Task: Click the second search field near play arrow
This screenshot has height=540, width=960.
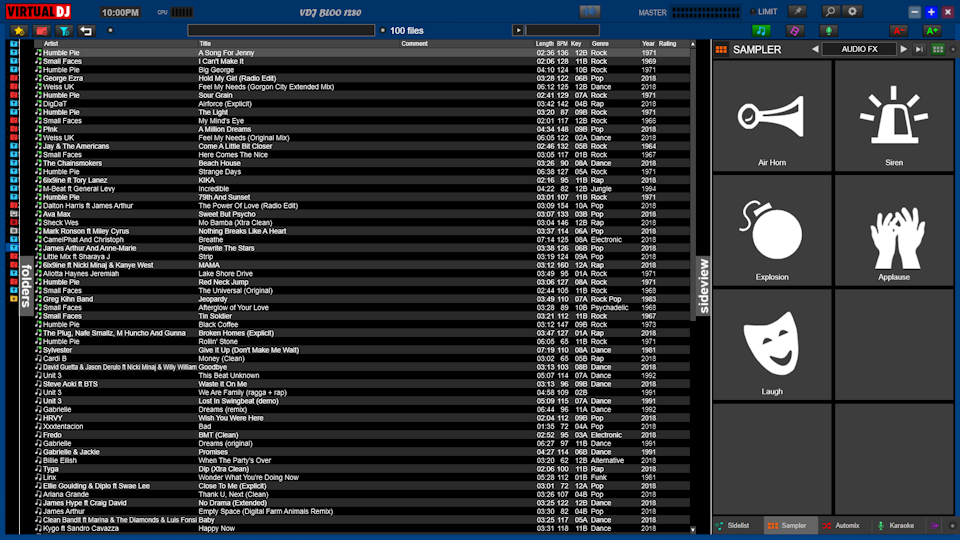Action: point(563,31)
